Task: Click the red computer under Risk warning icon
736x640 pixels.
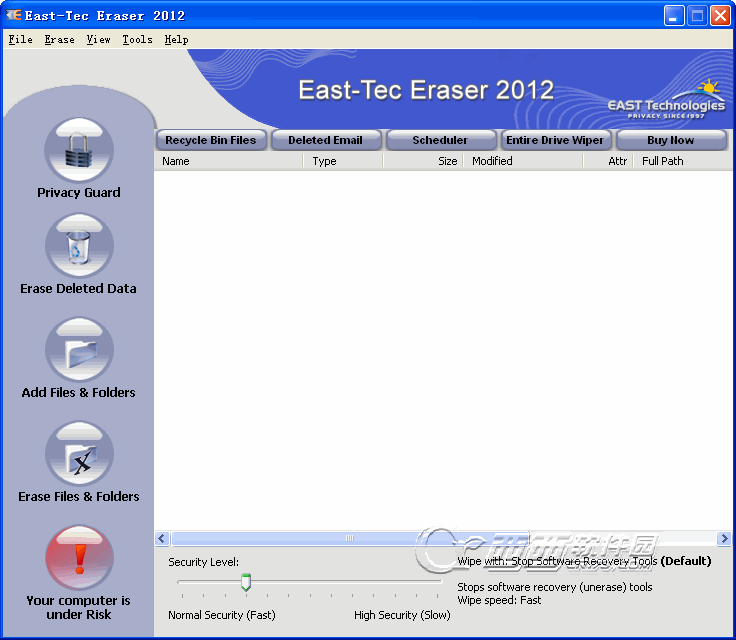Action: 79,558
